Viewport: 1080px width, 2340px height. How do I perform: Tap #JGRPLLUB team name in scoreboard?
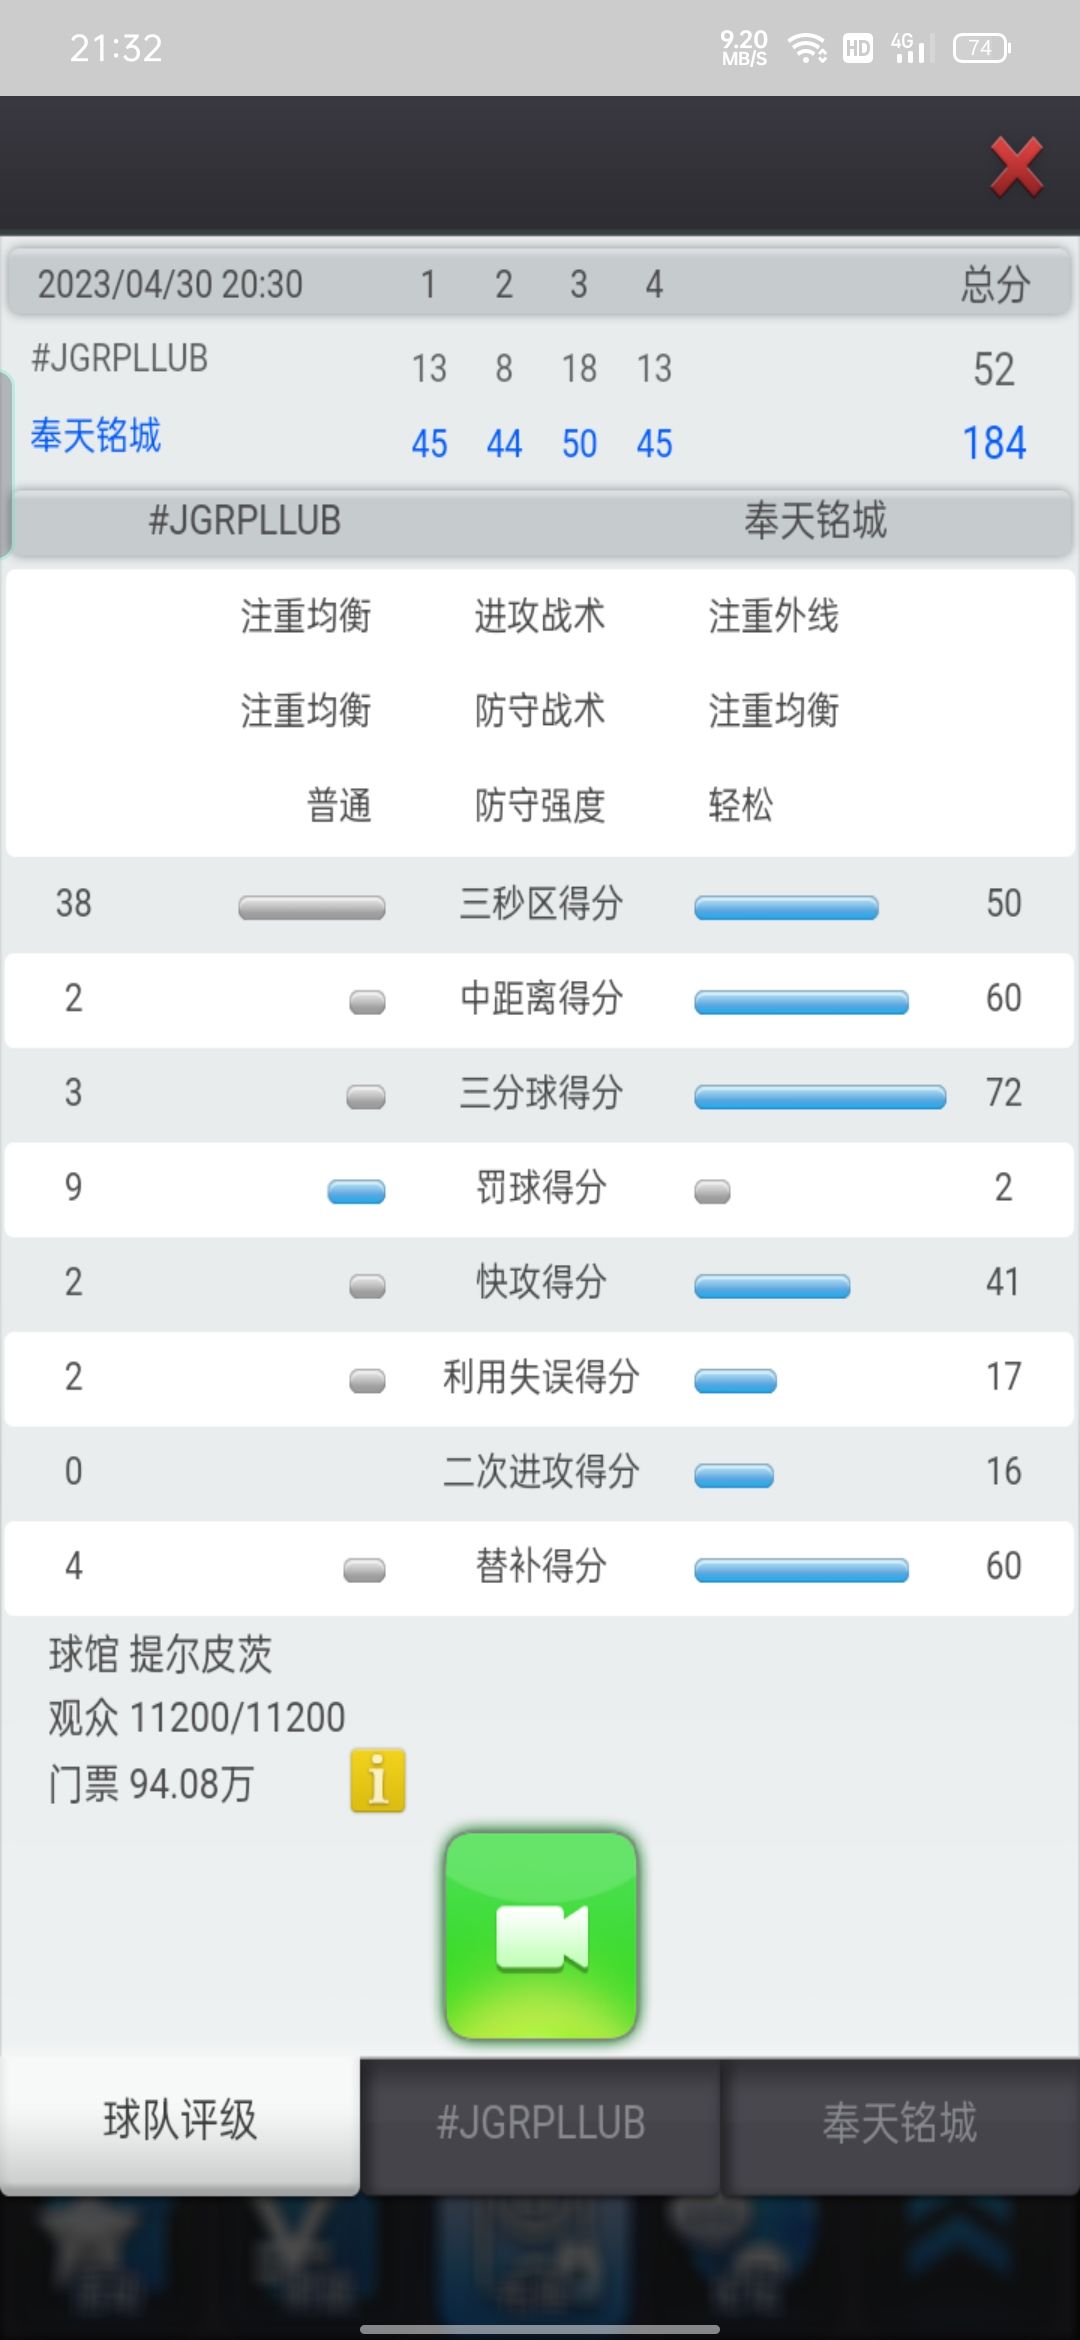pyautogui.click(x=120, y=358)
